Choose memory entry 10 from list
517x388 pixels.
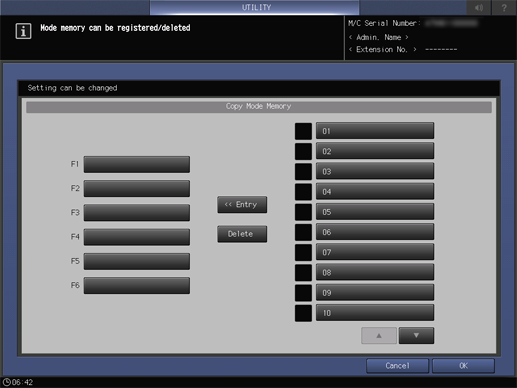click(375, 313)
